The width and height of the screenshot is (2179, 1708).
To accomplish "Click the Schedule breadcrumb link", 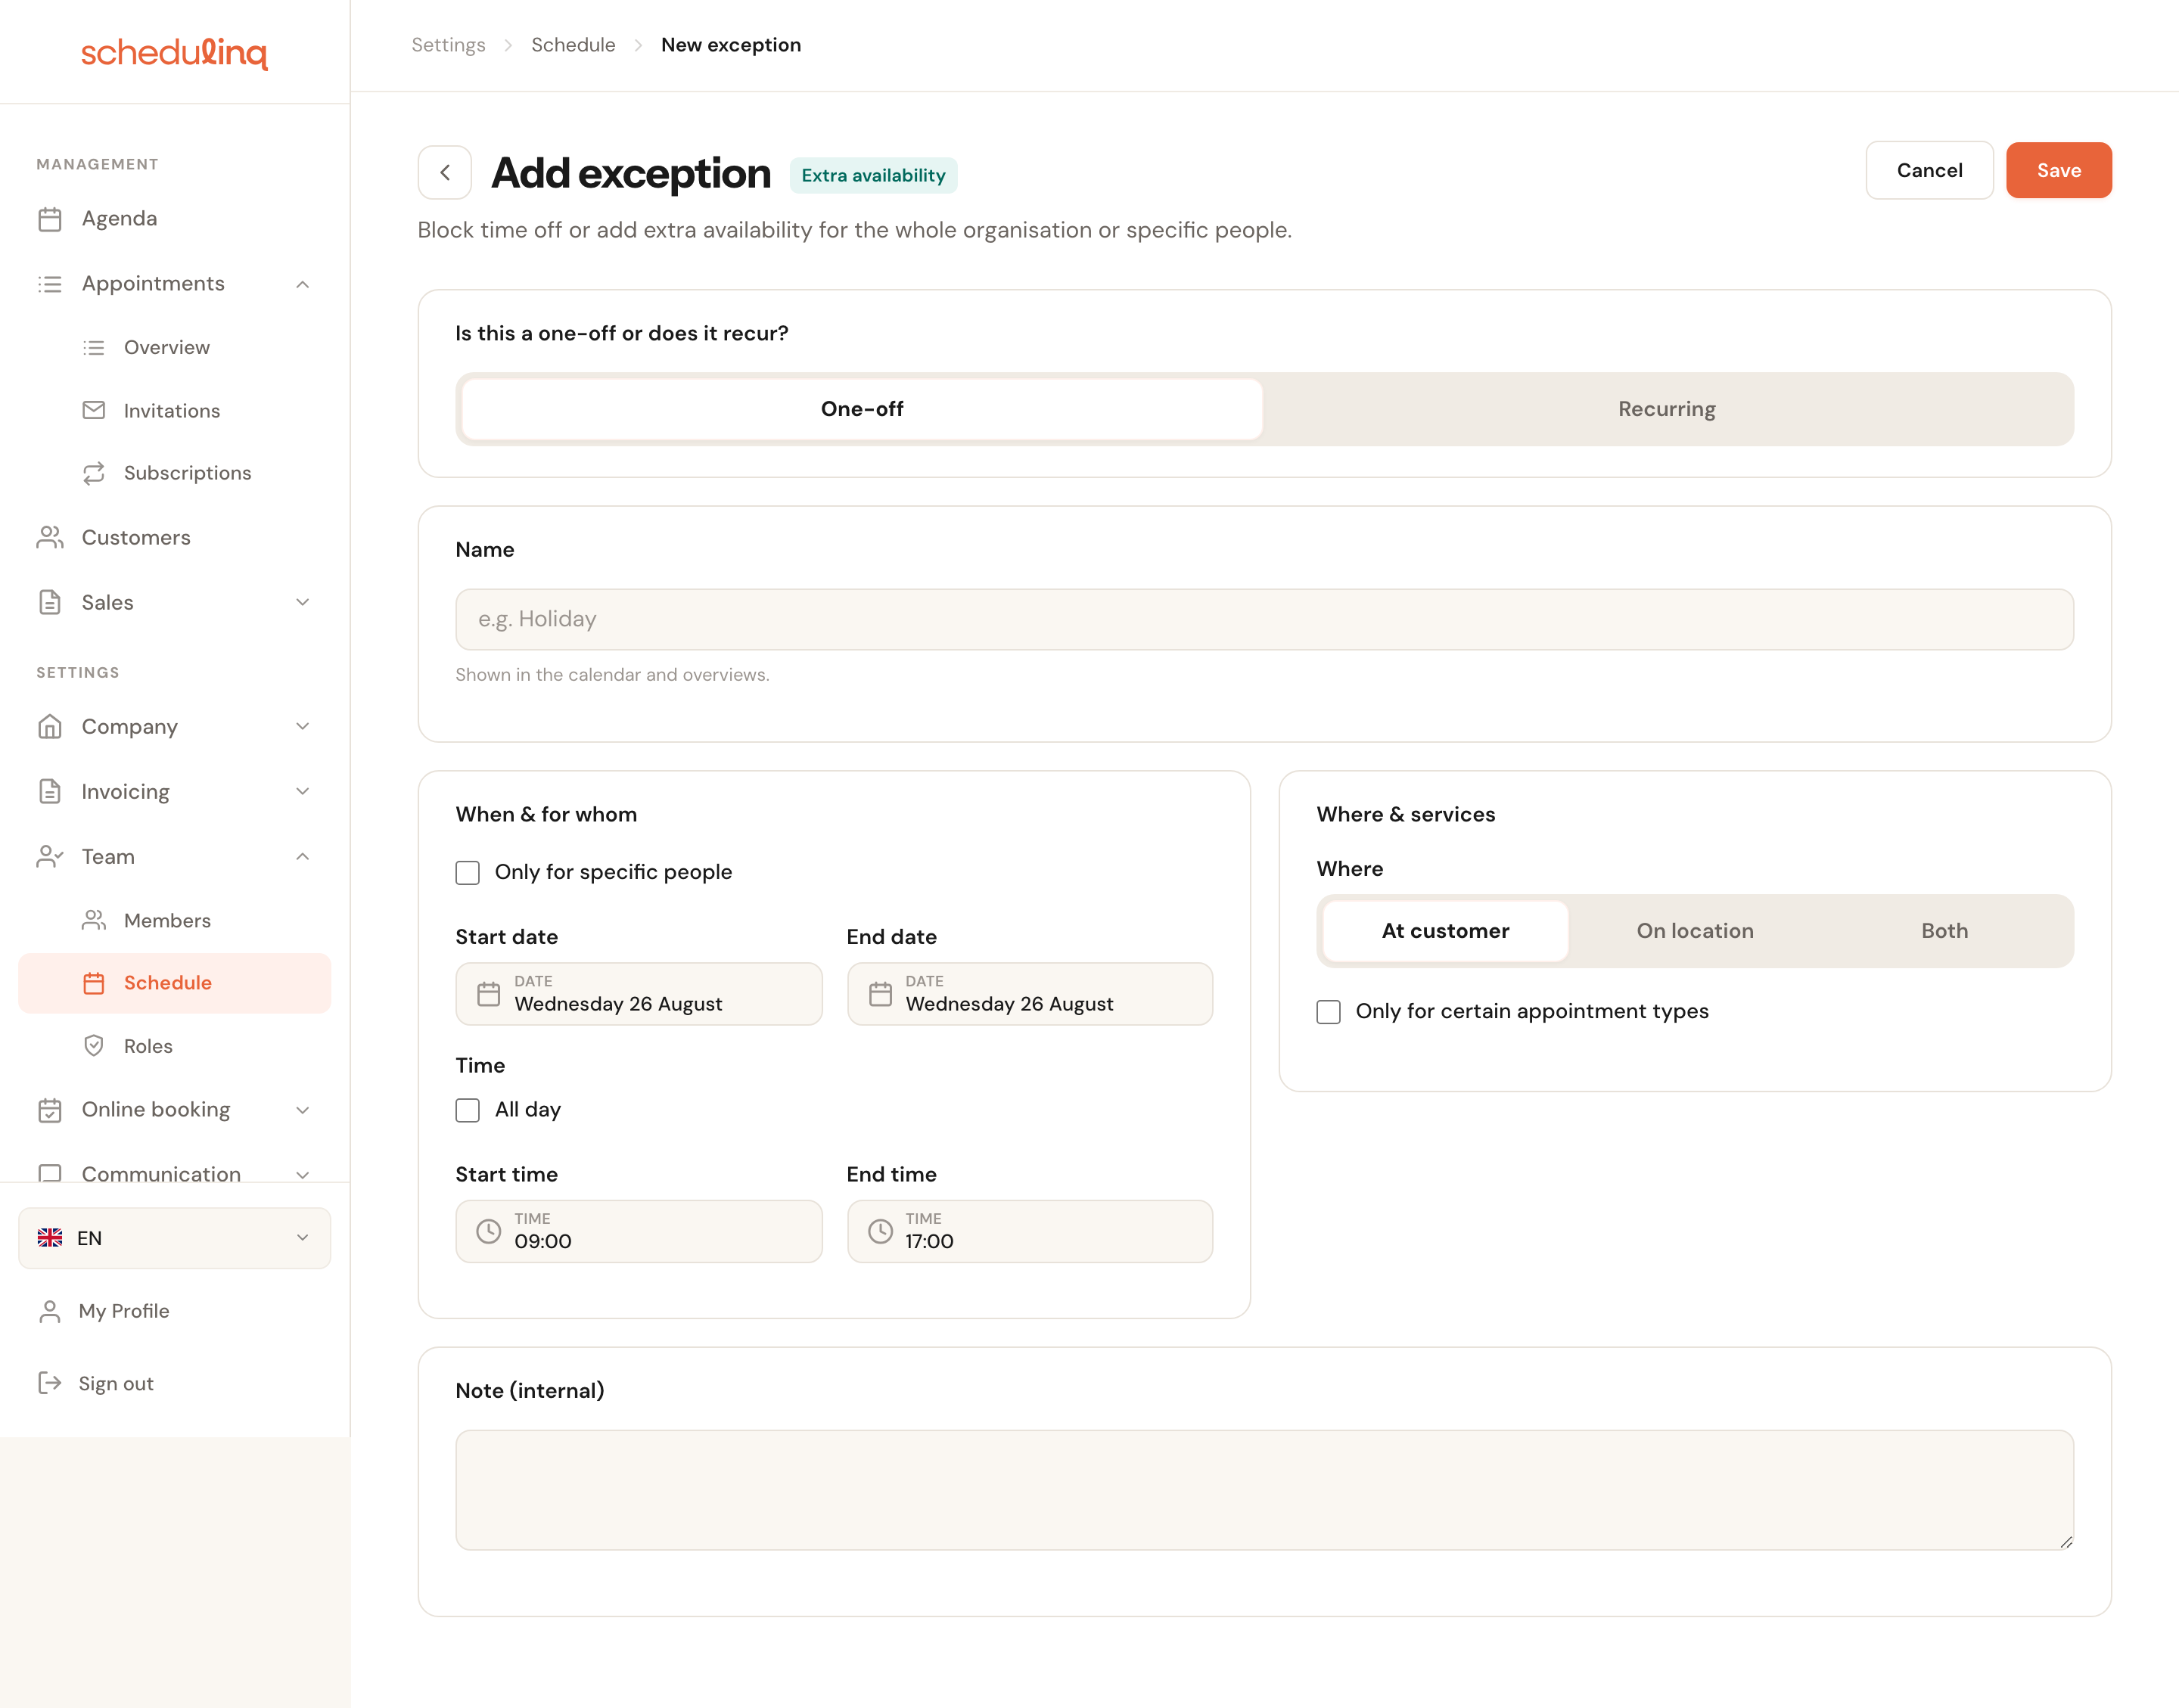I will (x=573, y=45).
